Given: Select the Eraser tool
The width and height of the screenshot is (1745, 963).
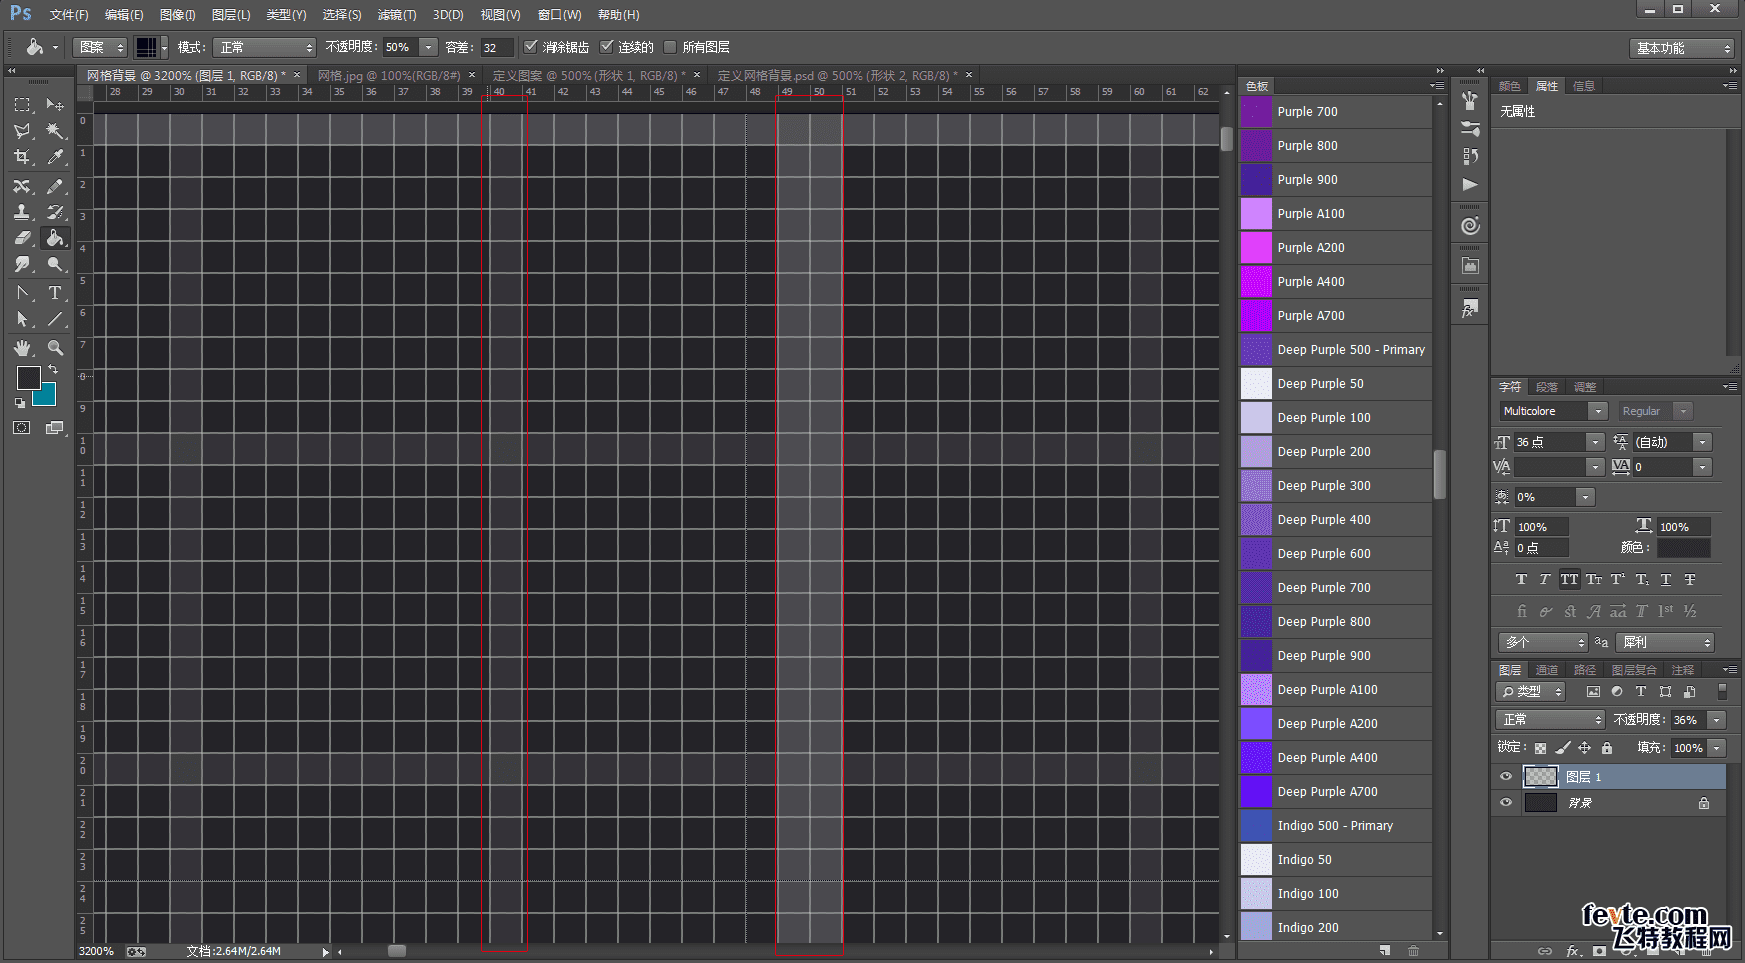Looking at the screenshot, I should click(x=22, y=238).
